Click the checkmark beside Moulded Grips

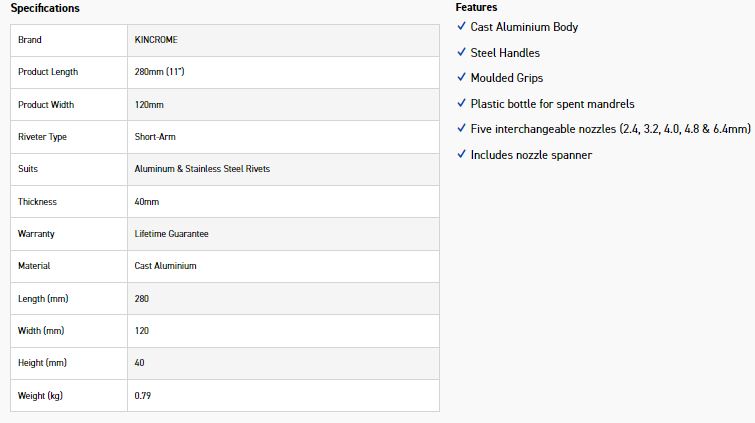pos(461,77)
